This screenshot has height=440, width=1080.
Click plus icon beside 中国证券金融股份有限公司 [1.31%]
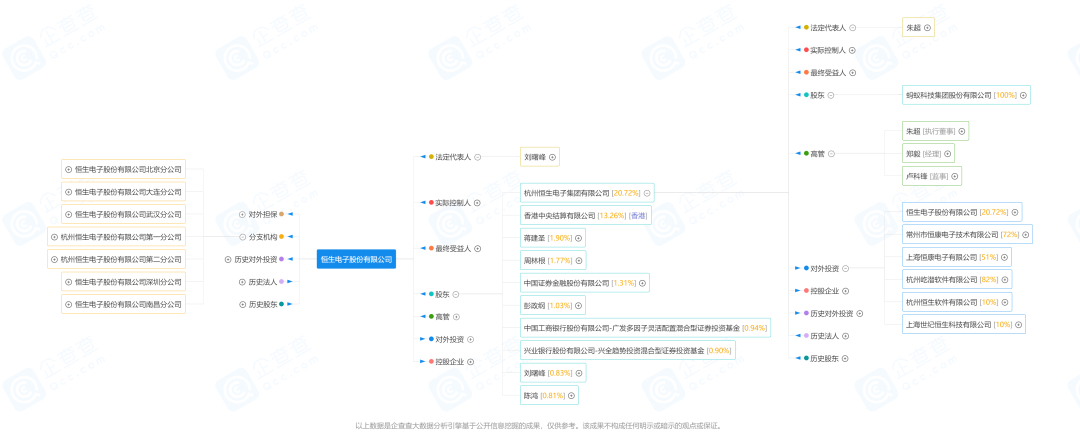point(642,283)
